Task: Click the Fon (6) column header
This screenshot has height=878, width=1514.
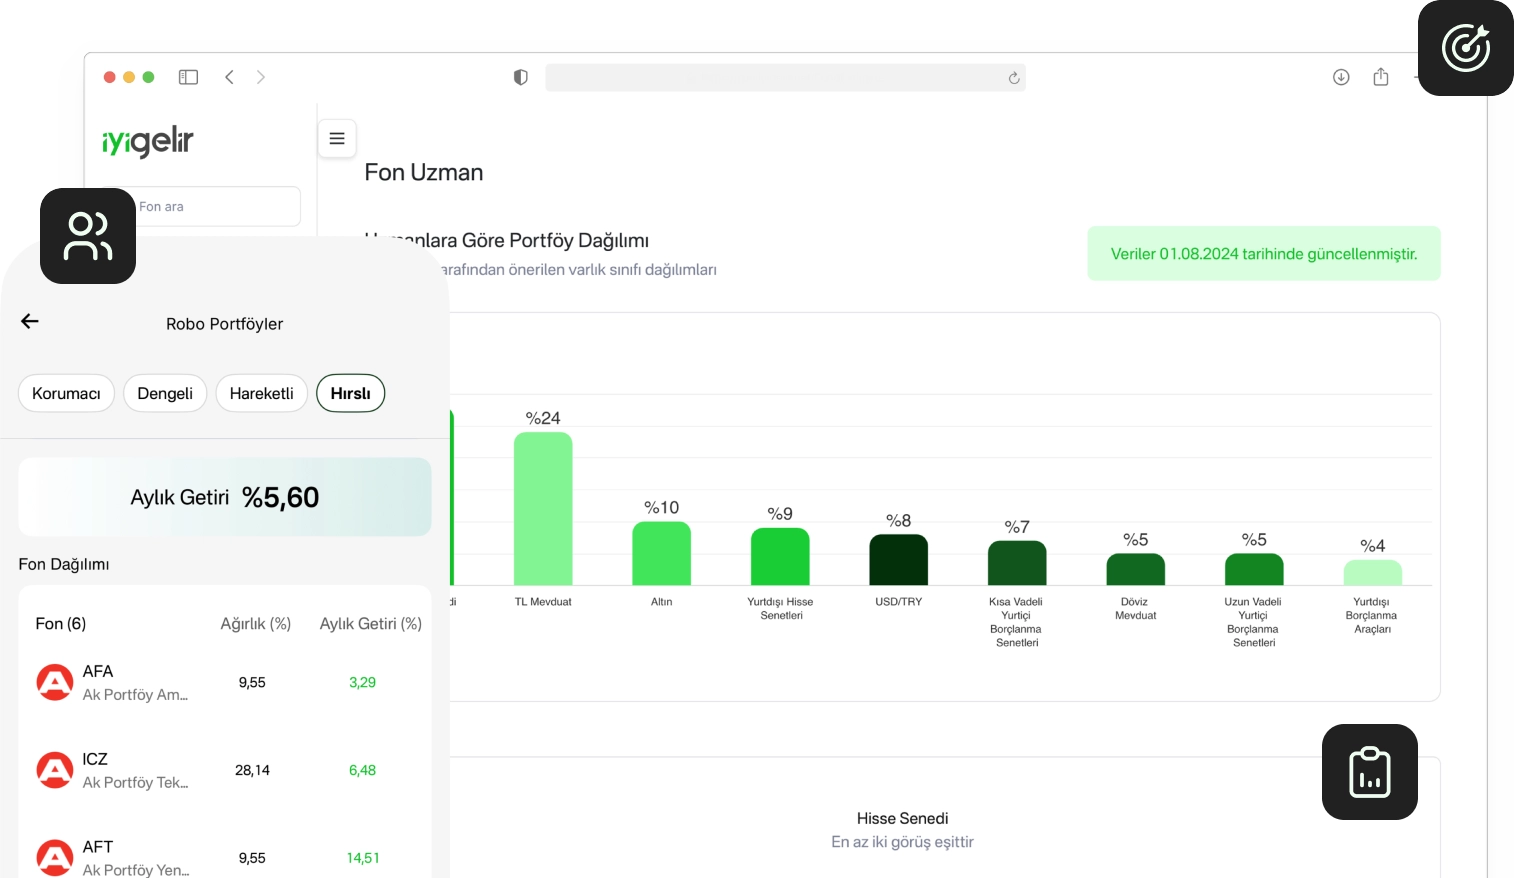Action: coord(61,624)
